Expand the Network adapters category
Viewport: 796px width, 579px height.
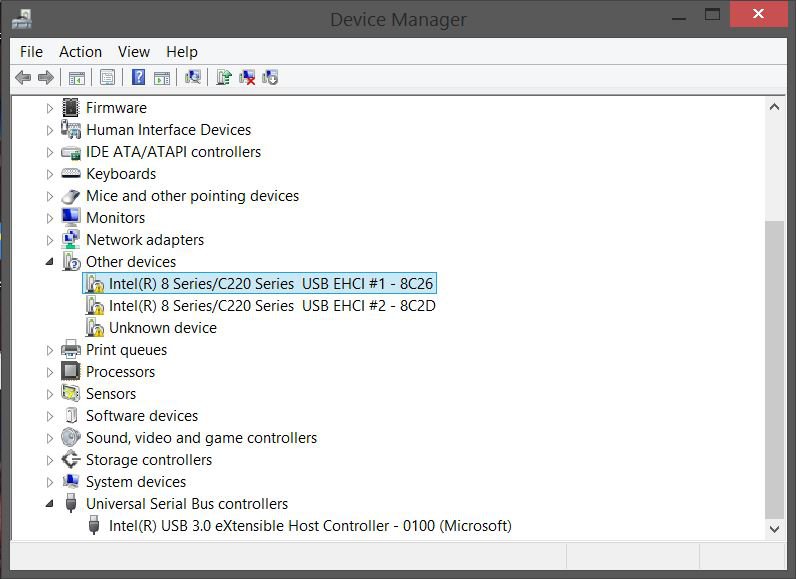click(x=50, y=240)
